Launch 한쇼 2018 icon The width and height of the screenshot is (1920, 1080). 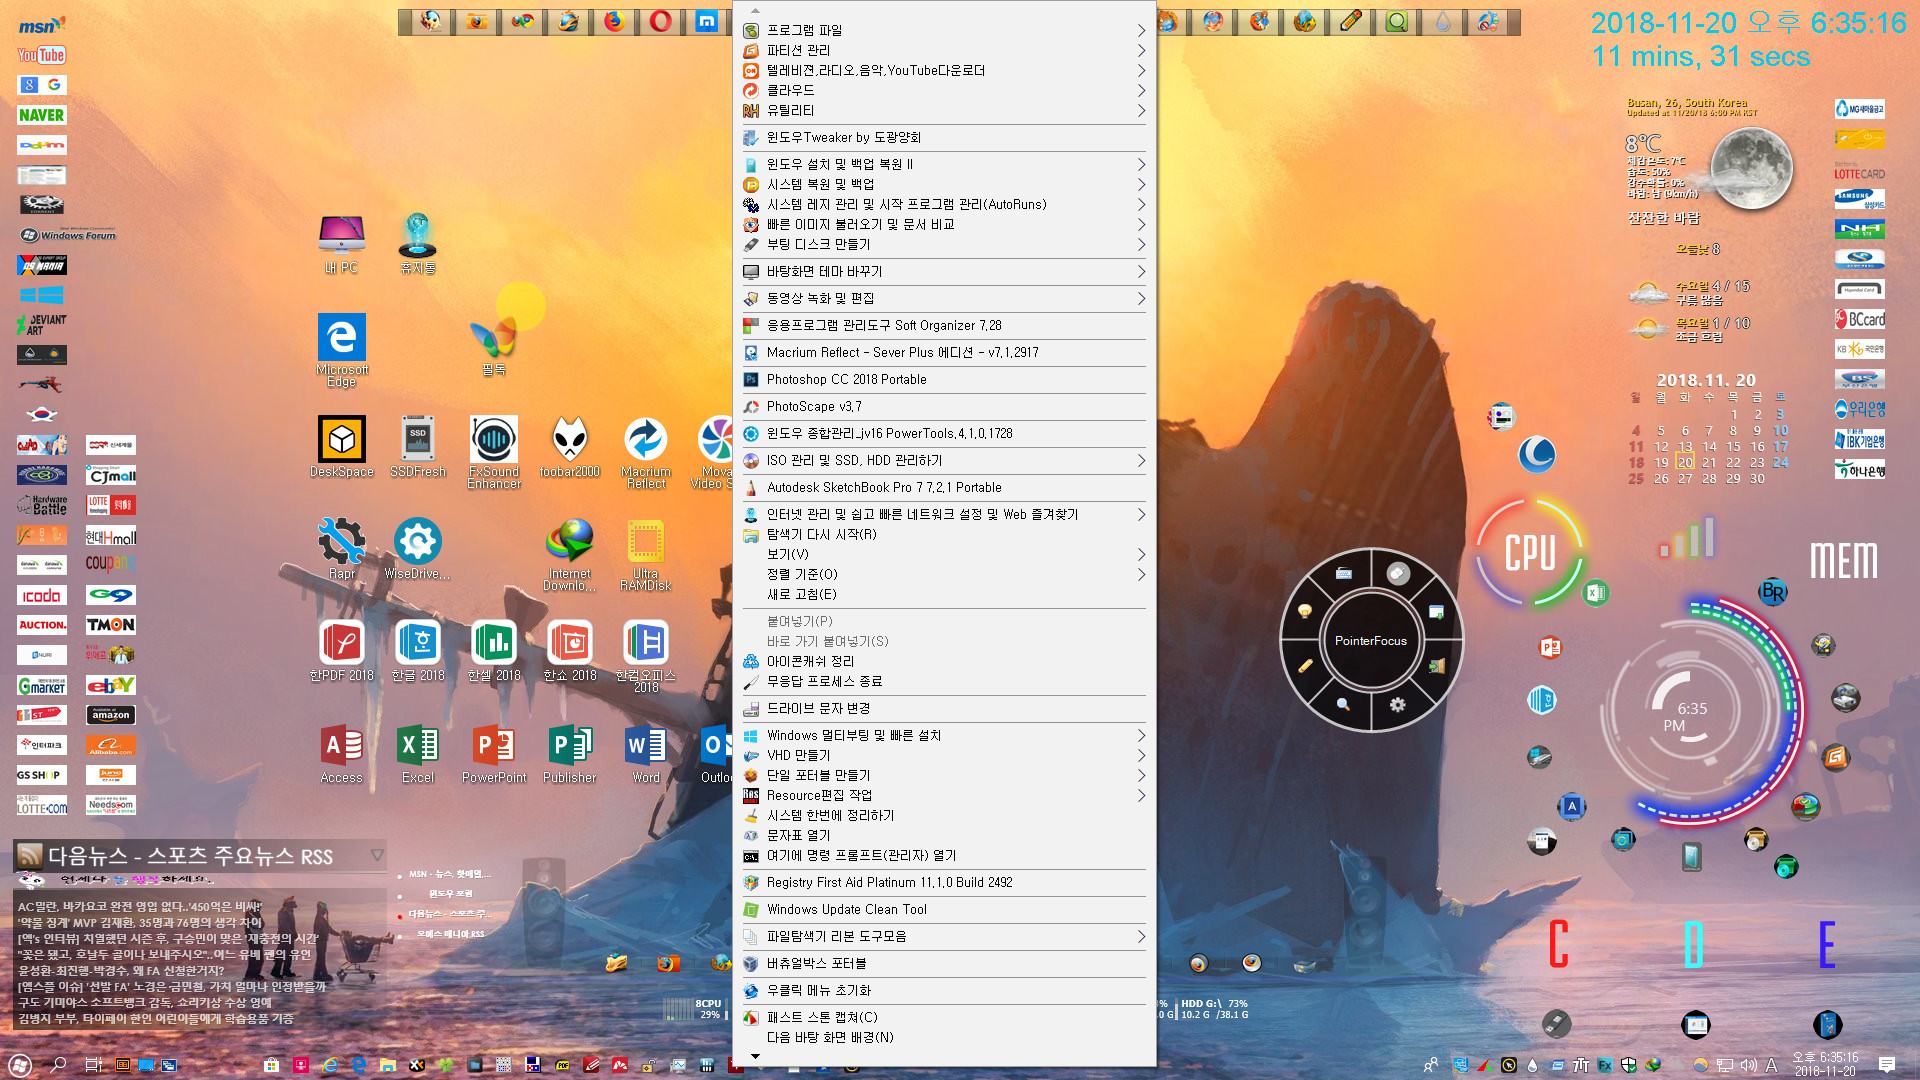click(x=570, y=651)
